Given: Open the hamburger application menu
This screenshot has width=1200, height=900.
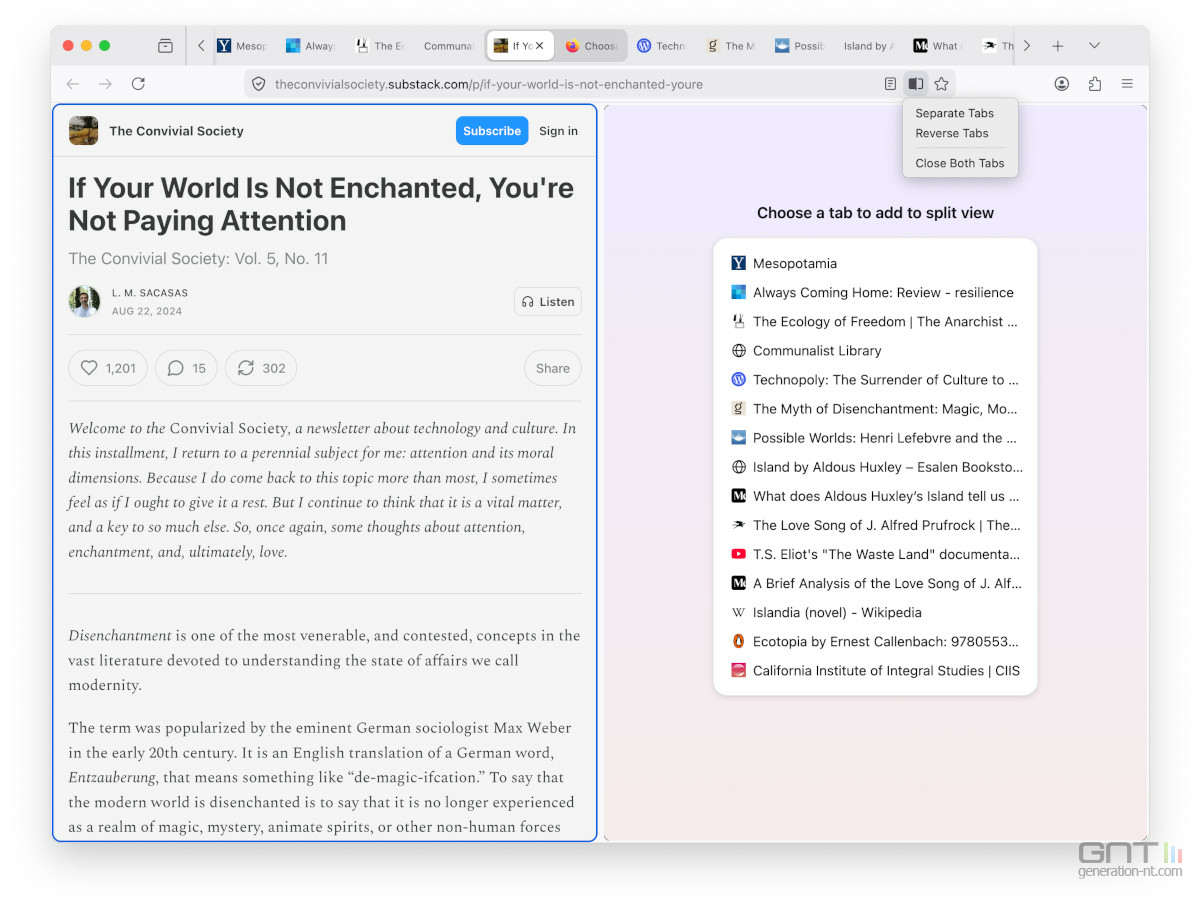Looking at the screenshot, I should coord(1127,84).
